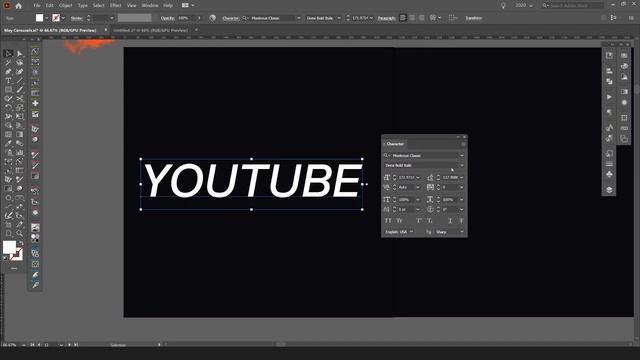Click the Stroke link in control bar

tap(77, 18)
